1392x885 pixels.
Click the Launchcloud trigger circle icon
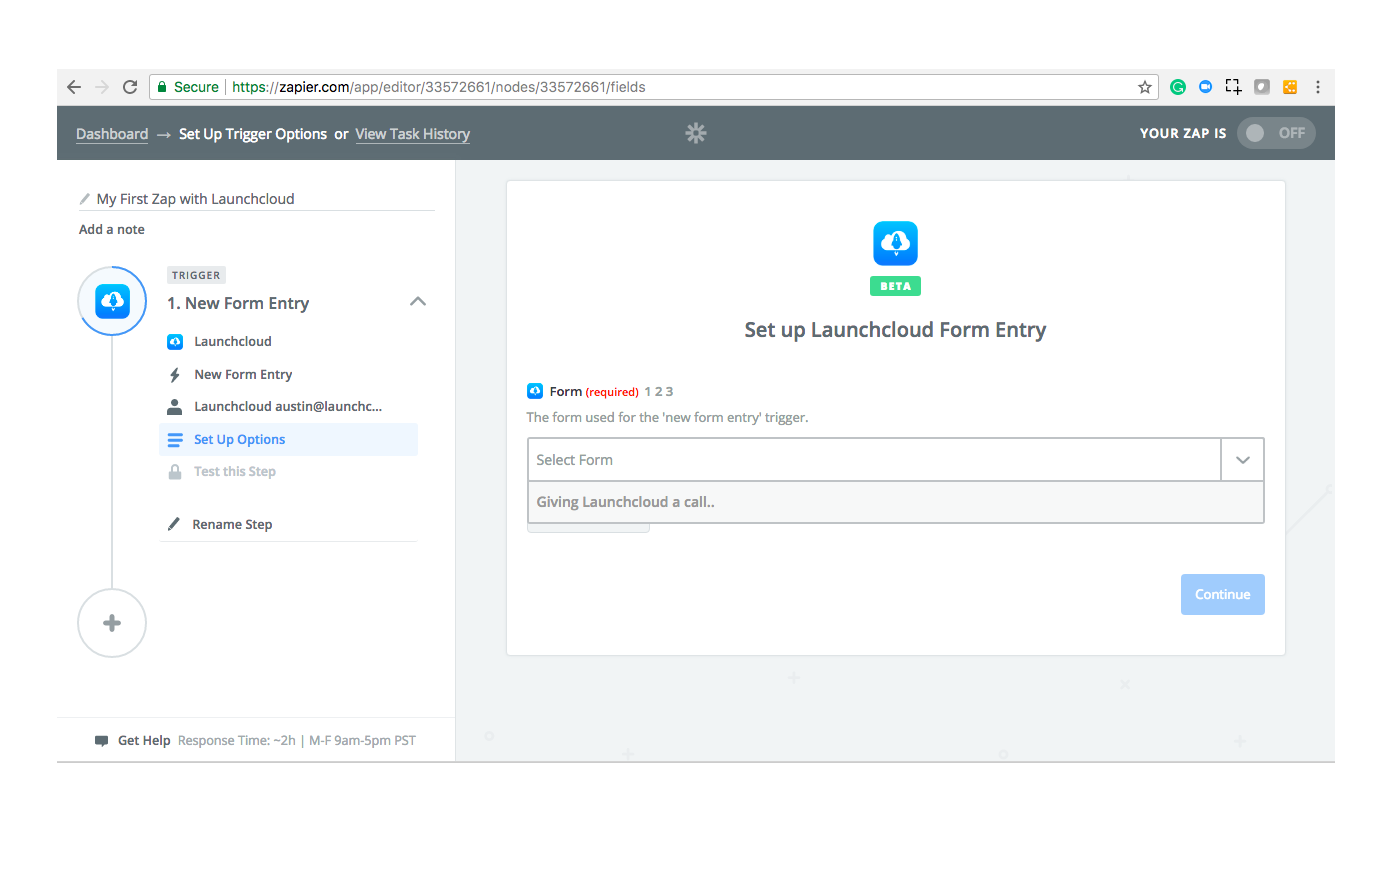[x=112, y=301]
